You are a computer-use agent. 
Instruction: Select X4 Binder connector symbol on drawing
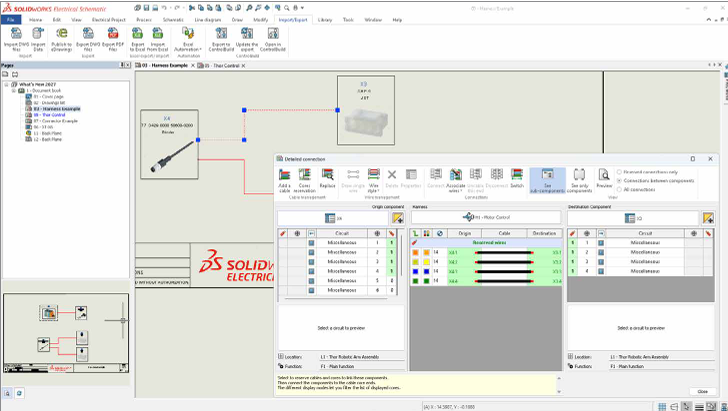coord(169,144)
